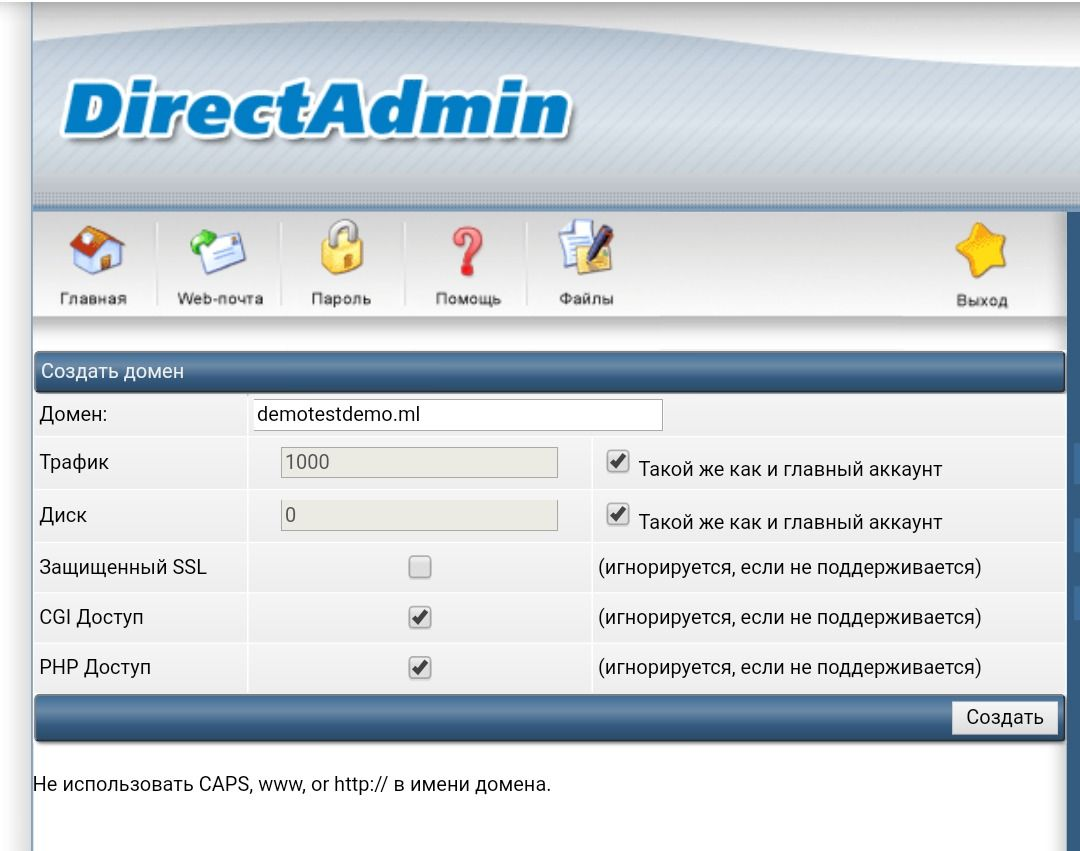Enable the Защищенный SSL checkbox
This screenshot has width=1080, height=851.
[420, 567]
